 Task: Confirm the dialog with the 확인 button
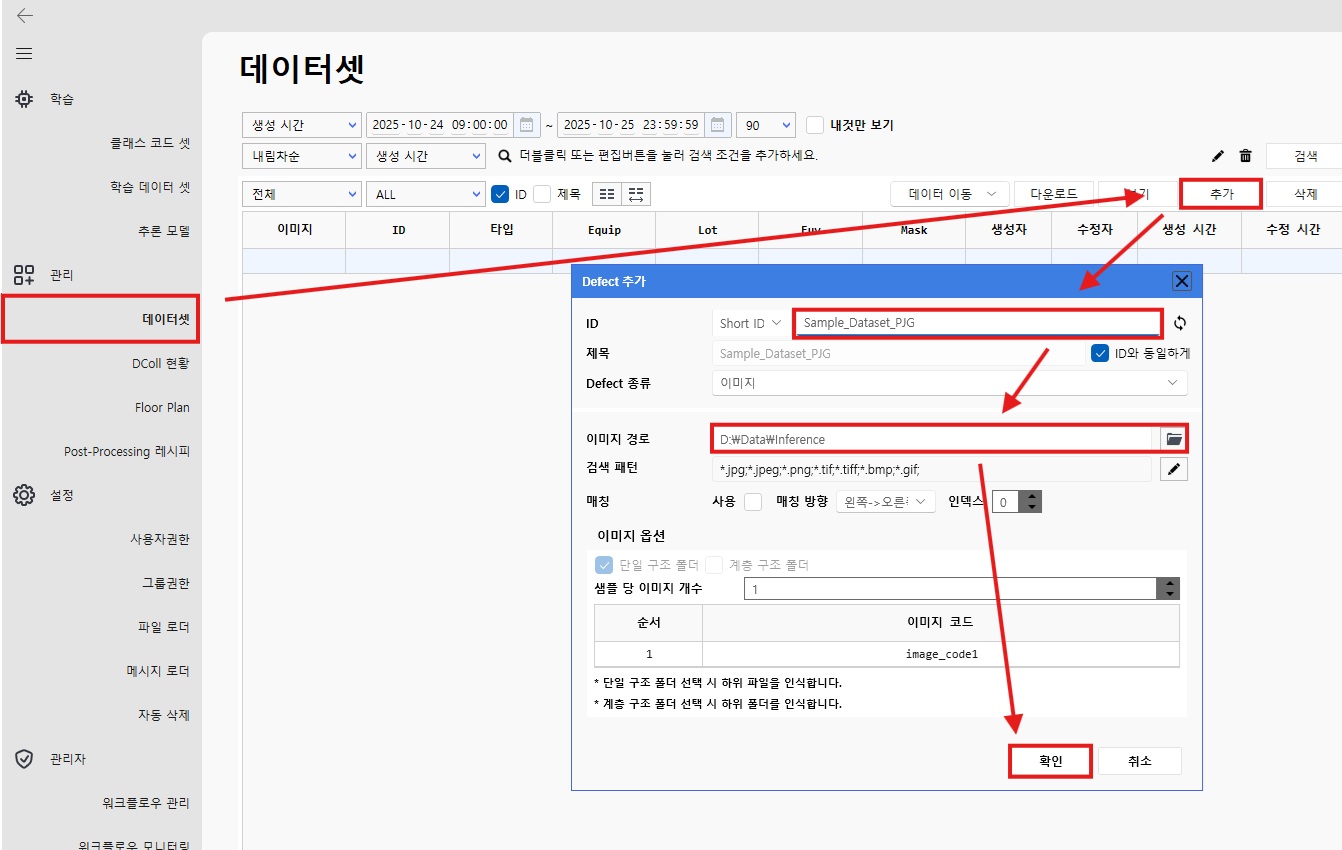point(1050,760)
